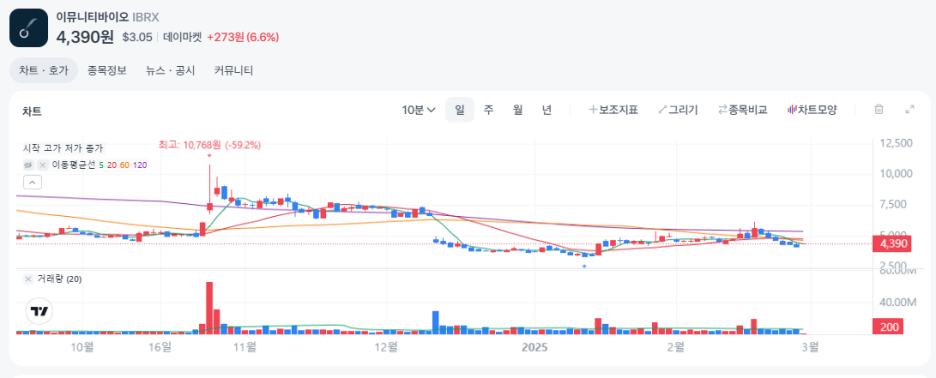The width and height of the screenshot is (936, 378).
Task: Click the 11월 label on time axis
Action: [x=245, y=346]
